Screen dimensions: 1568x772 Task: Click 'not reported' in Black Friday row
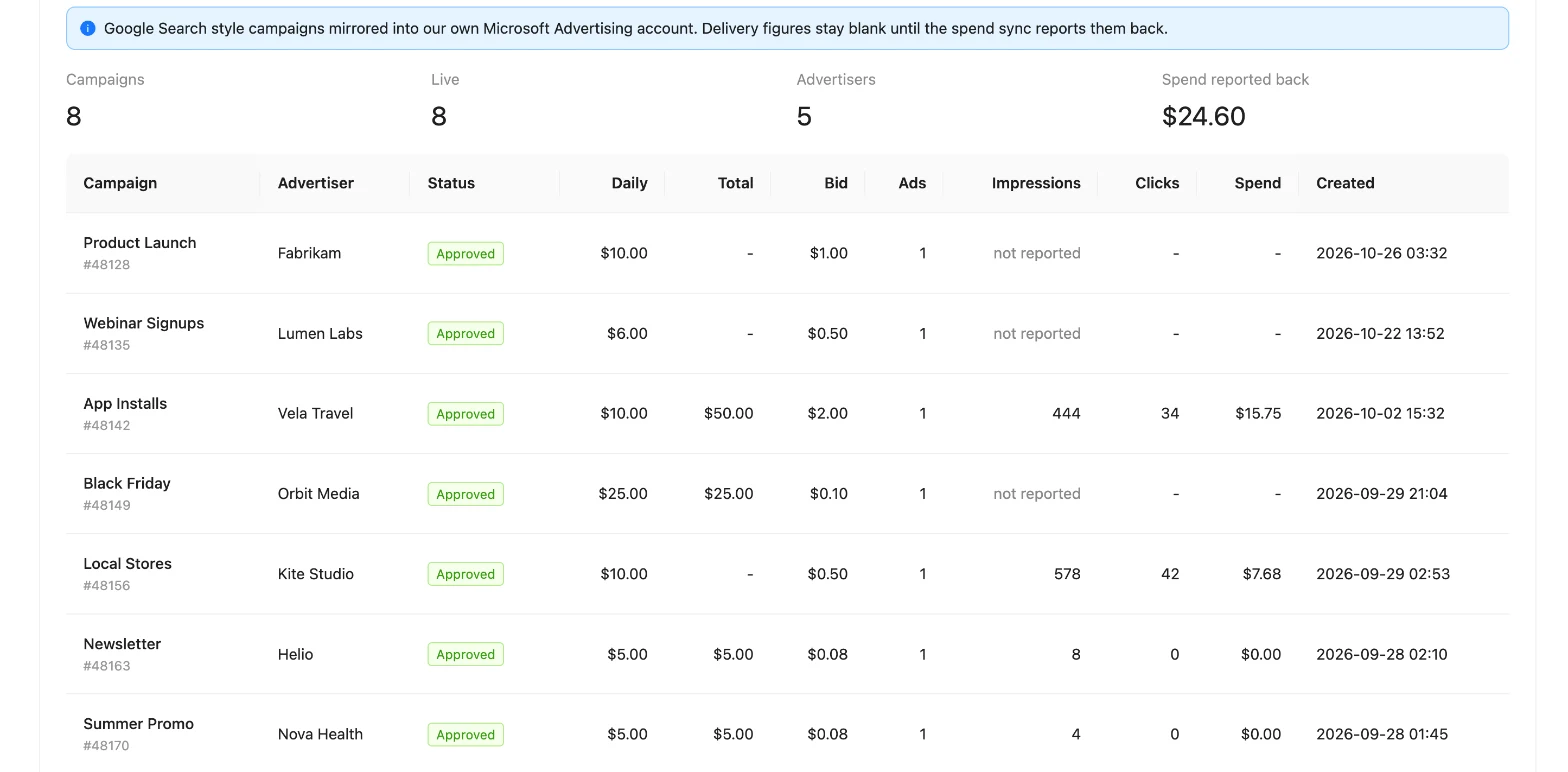pyautogui.click(x=1037, y=493)
